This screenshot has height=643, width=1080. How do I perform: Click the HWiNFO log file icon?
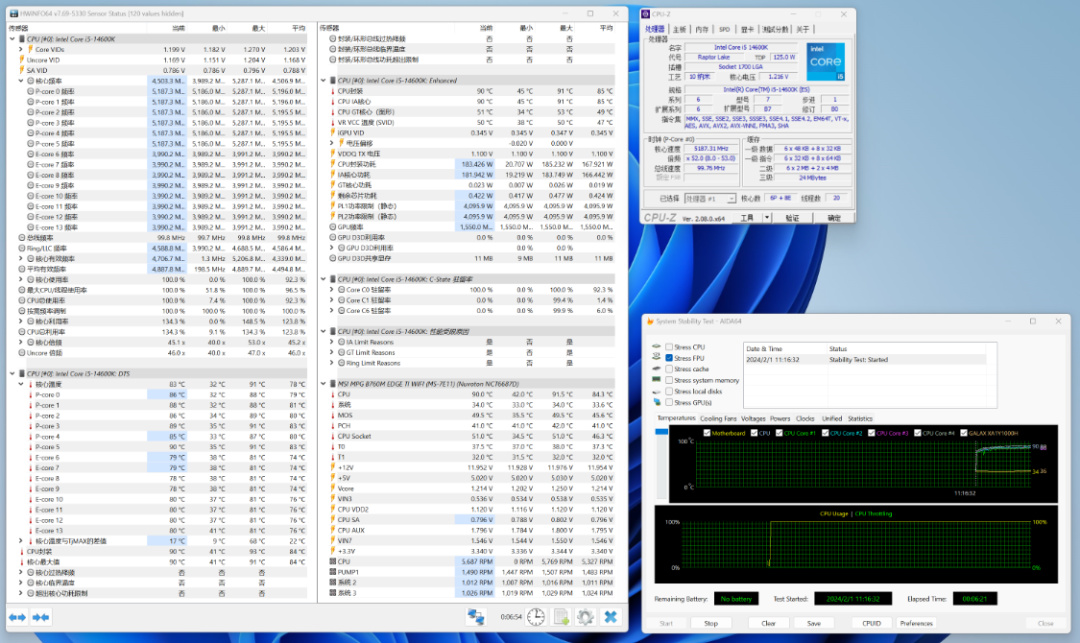click(562, 617)
